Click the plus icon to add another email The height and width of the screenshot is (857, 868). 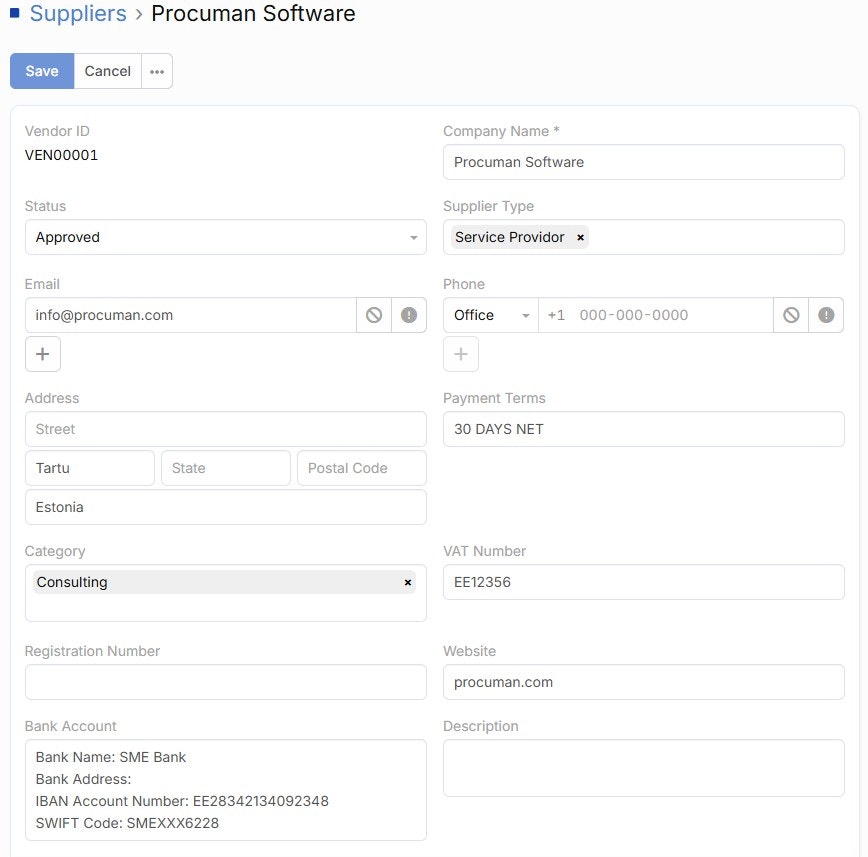tap(42, 353)
